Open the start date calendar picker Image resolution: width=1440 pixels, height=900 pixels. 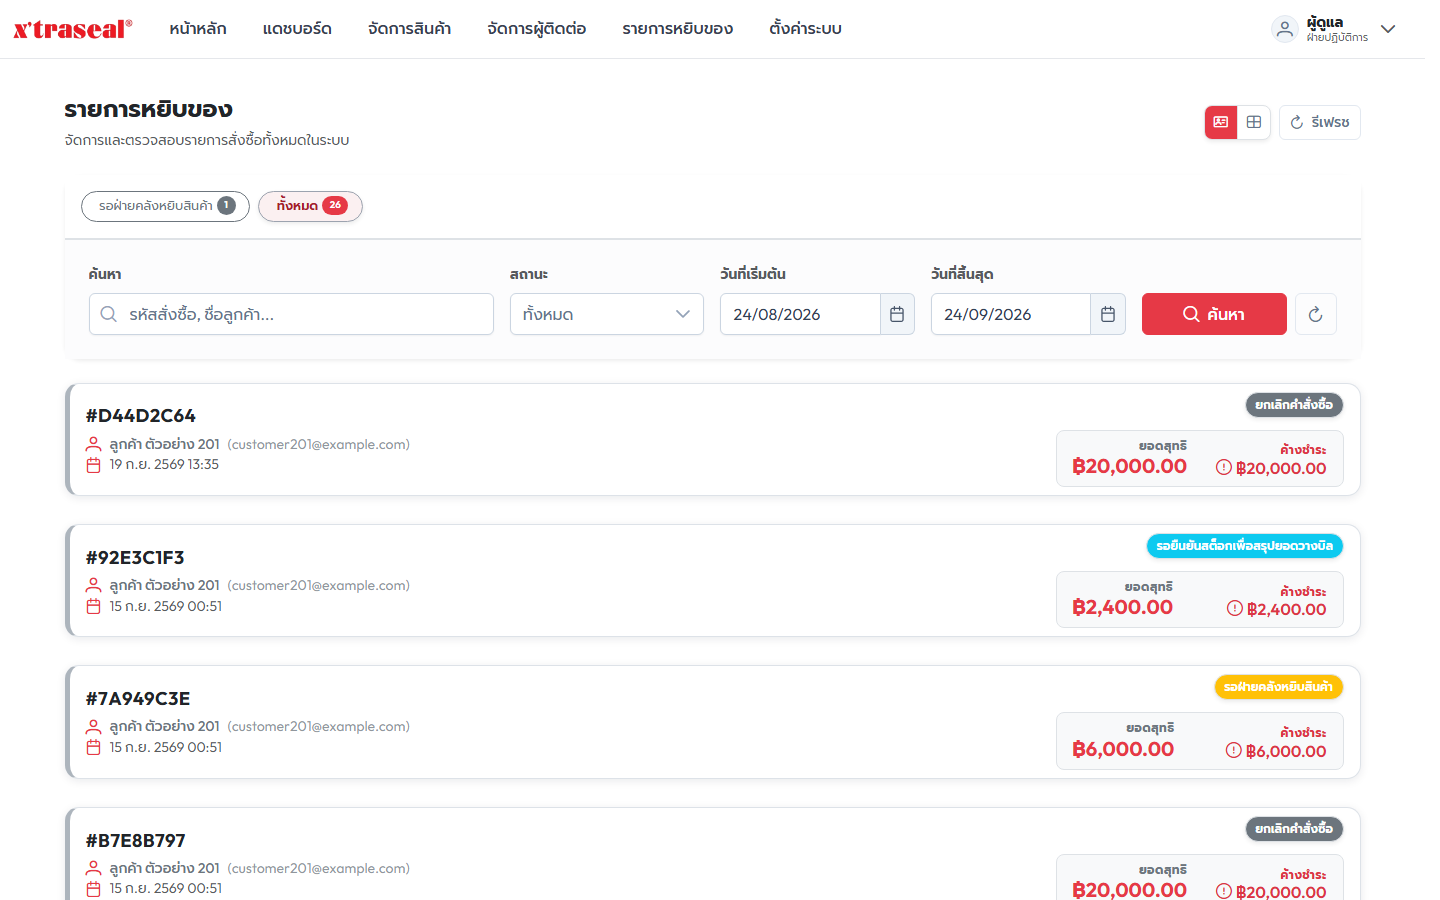point(897,314)
